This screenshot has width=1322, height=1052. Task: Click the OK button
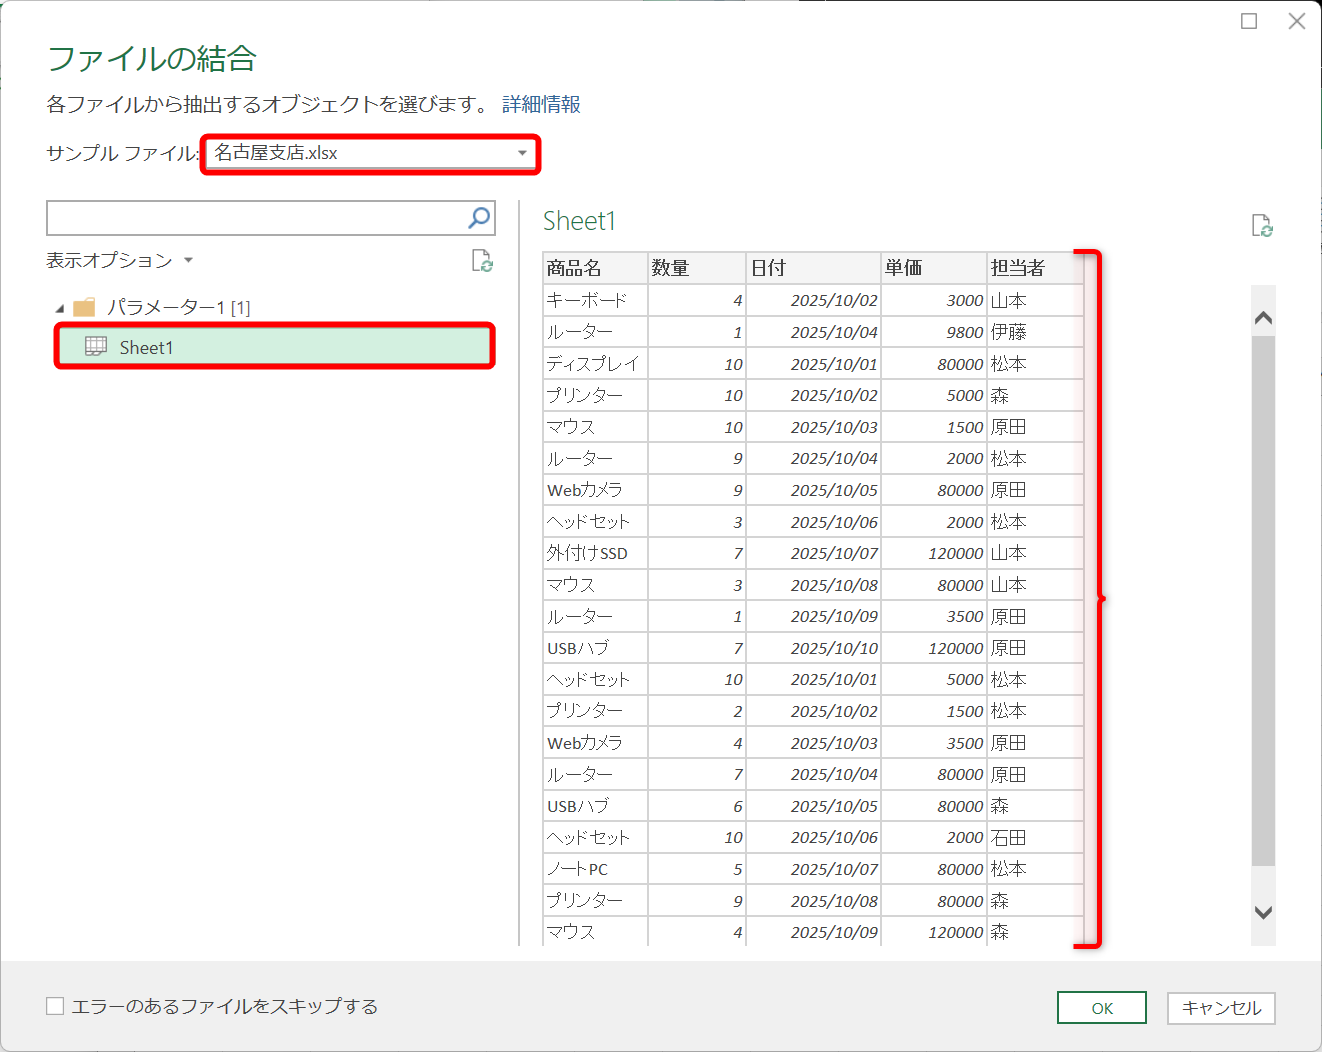click(1101, 1007)
